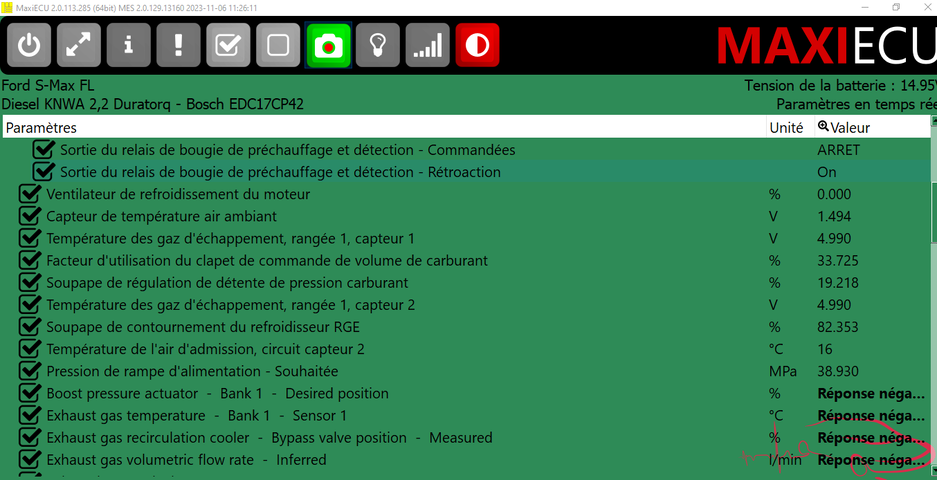Uncheck préchauffage relay Commandées parameter
Viewport: 937px width, 480px height.
click(x=44, y=149)
